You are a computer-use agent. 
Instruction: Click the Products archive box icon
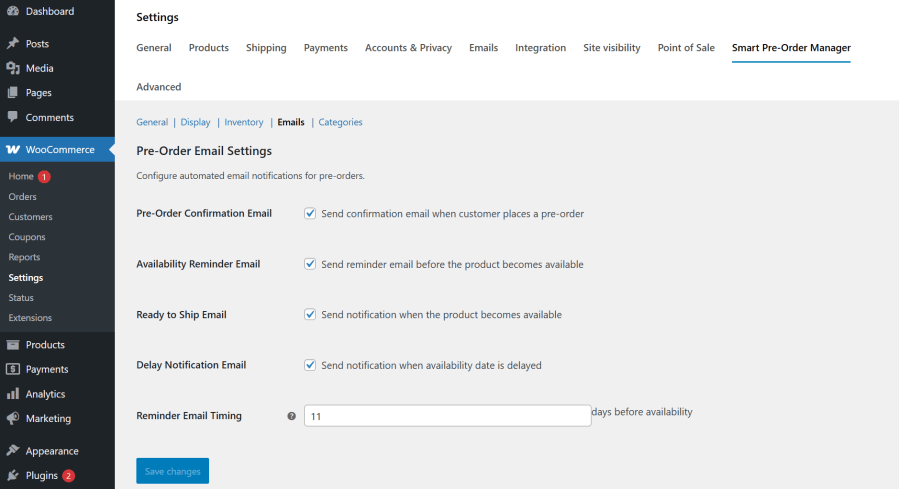pos(13,345)
